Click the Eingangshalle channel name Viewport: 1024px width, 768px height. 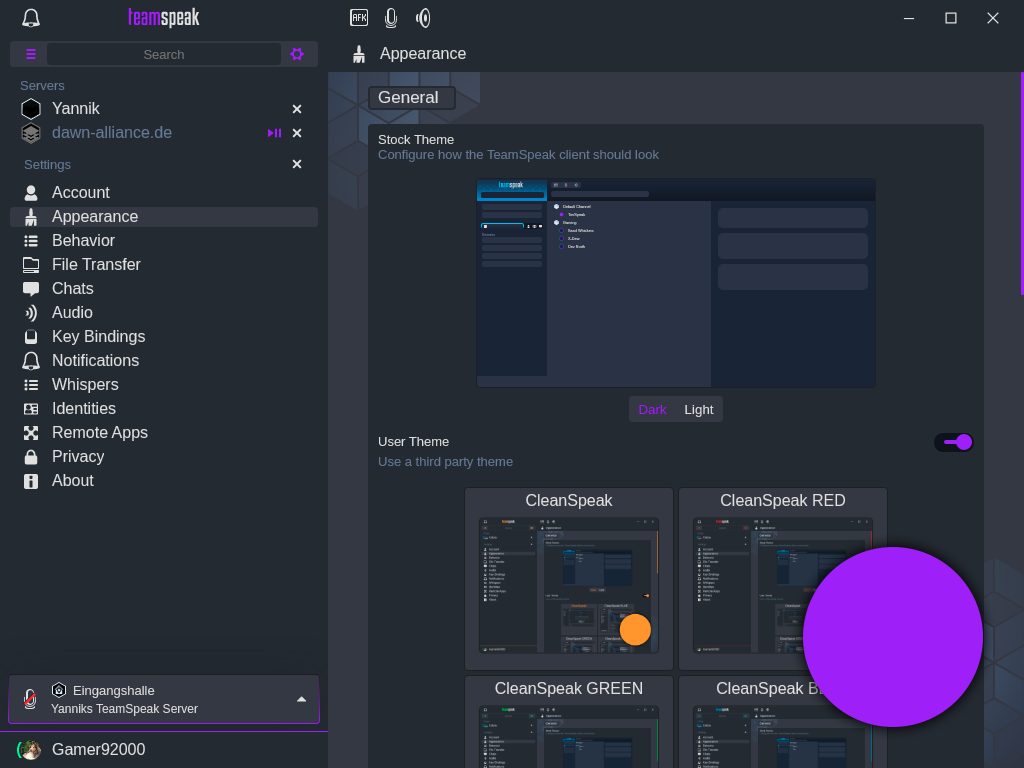pyautogui.click(x=114, y=690)
